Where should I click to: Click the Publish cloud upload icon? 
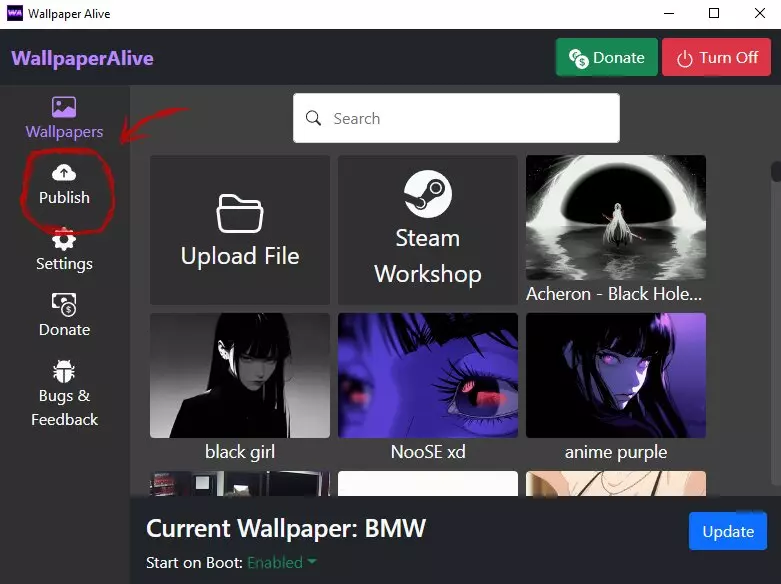[64, 173]
